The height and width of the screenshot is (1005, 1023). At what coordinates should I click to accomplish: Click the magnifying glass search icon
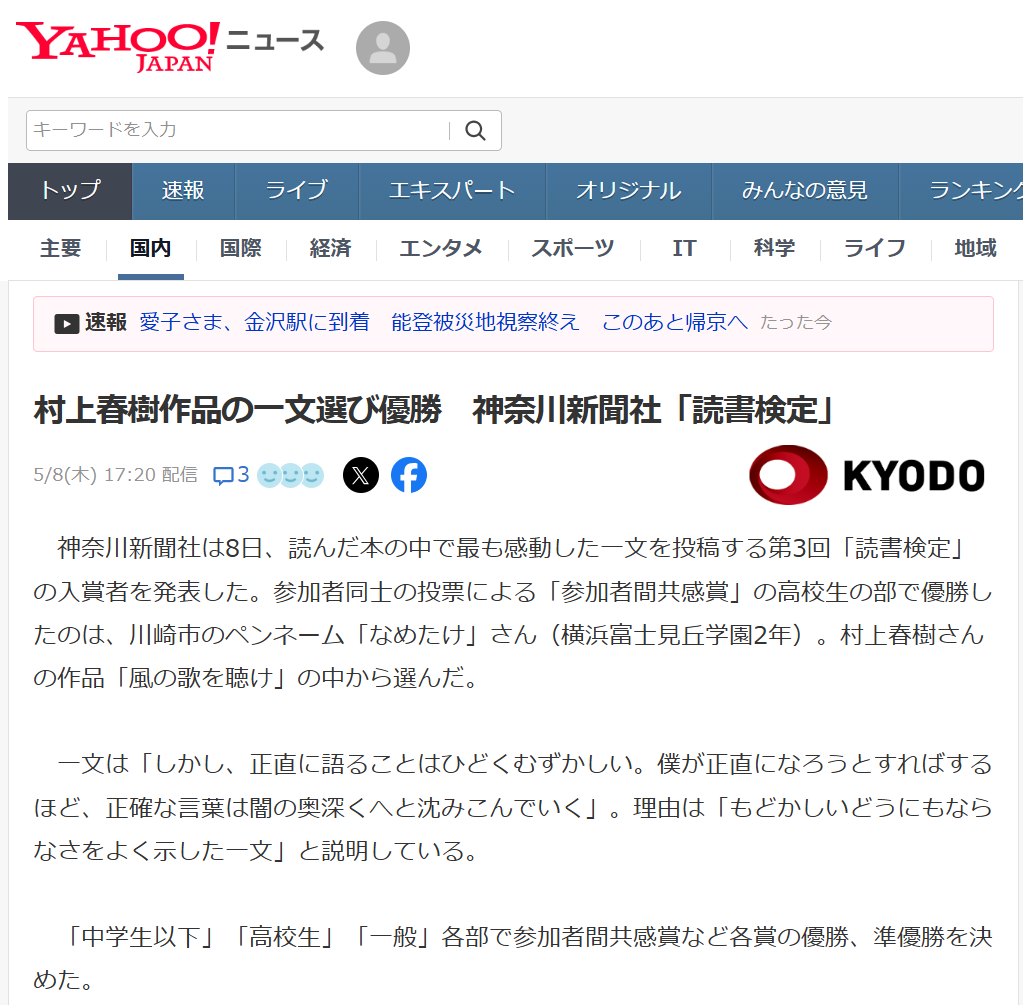(x=476, y=131)
